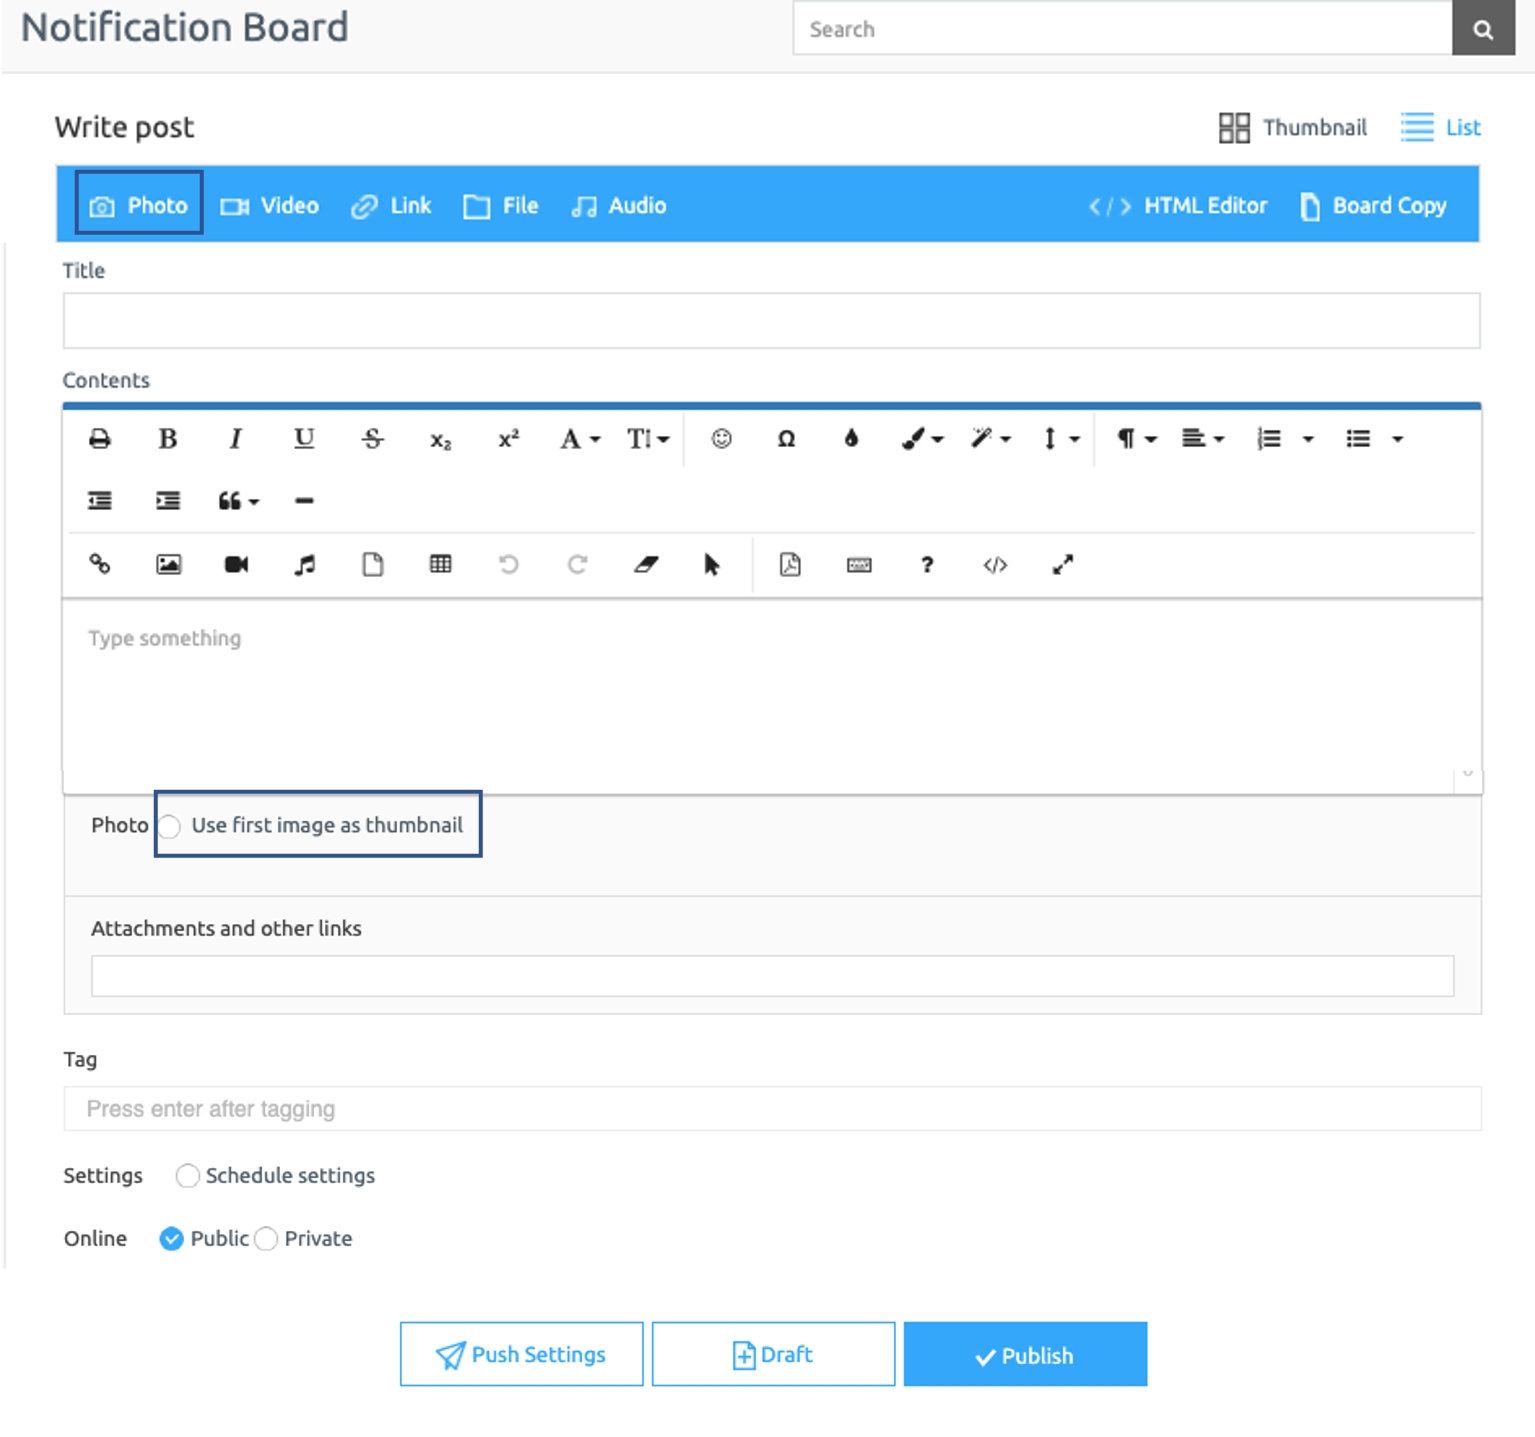
Task: Click the Title input field
Action: pyautogui.click(x=771, y=321)
